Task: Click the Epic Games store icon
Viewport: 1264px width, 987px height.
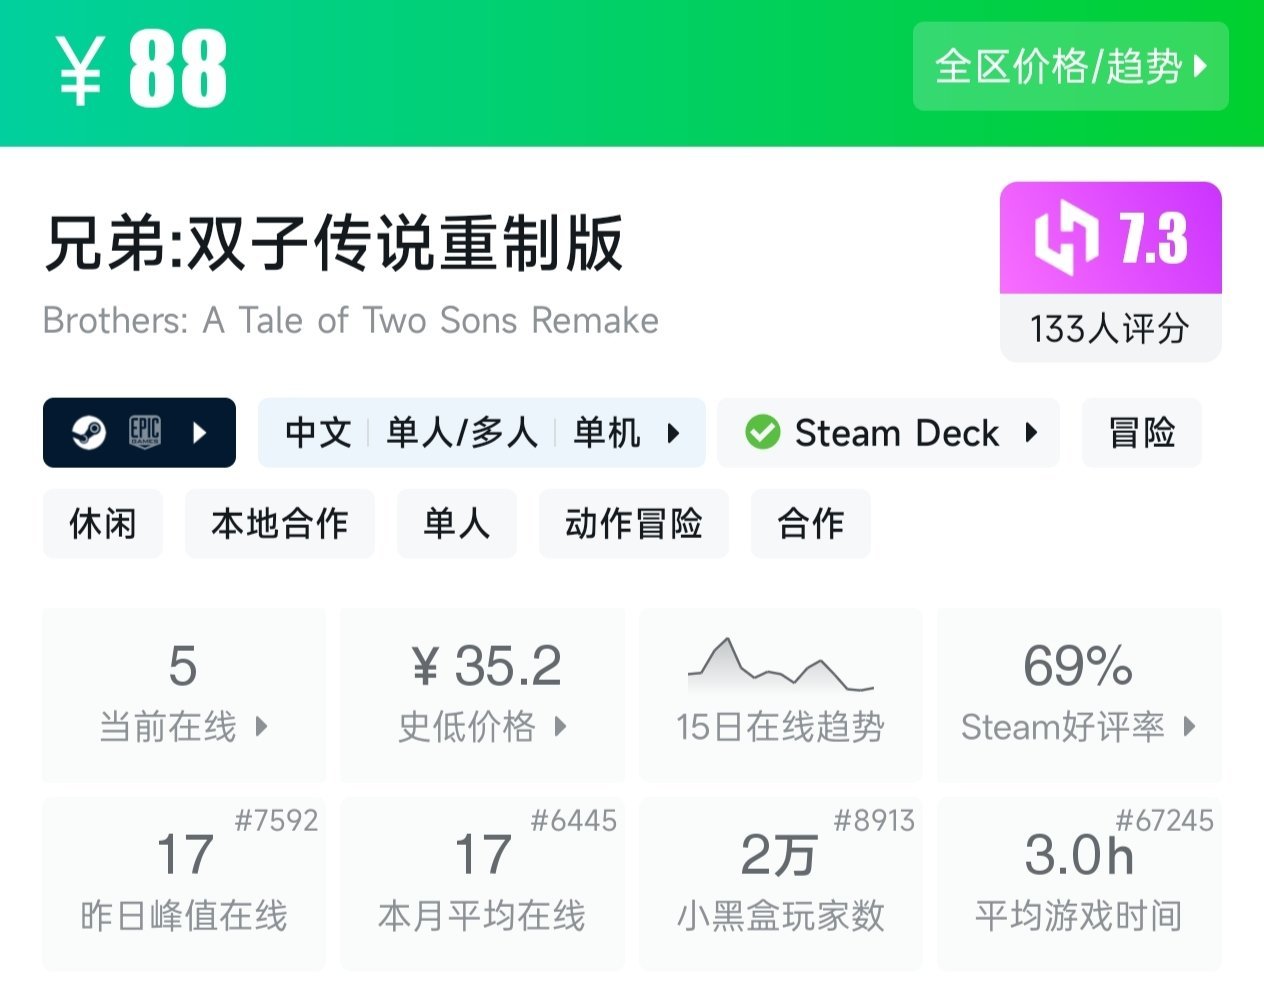Action: point(145,432)
